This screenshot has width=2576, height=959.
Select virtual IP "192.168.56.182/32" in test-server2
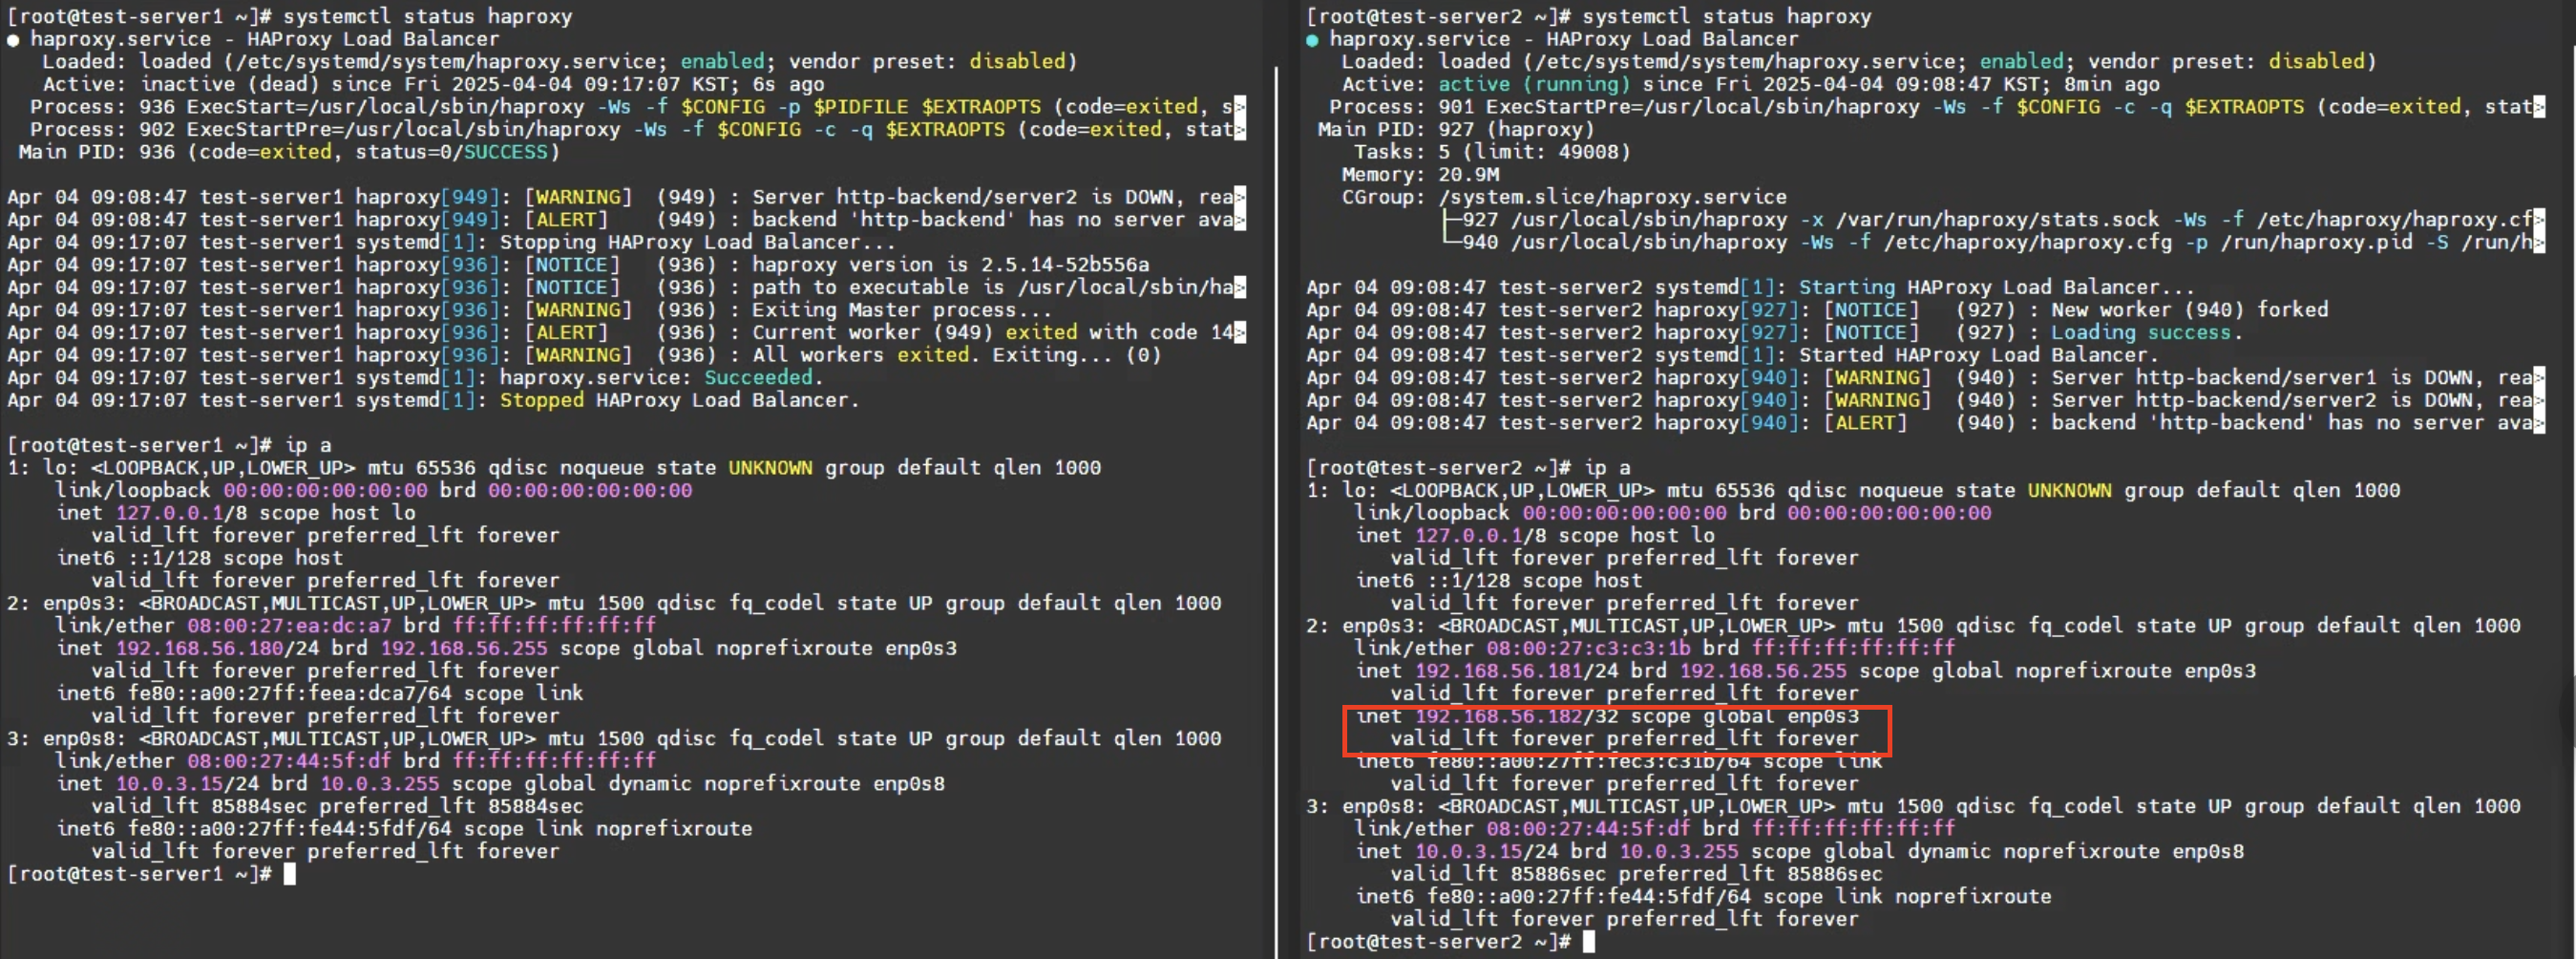coord(1516,716)
